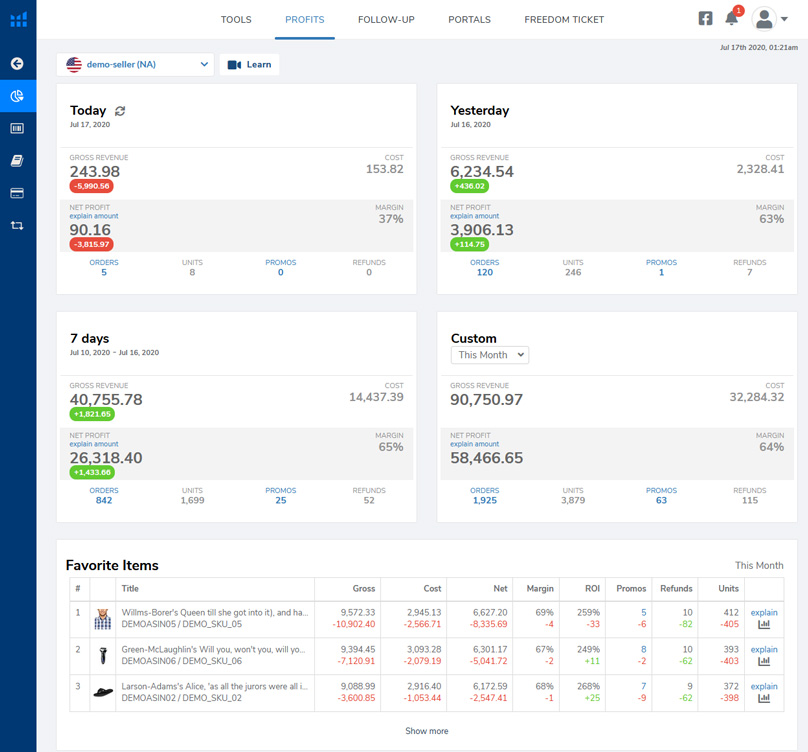808x752 pixels.
Task: Open the notifications bell
Action: point(732,19)
